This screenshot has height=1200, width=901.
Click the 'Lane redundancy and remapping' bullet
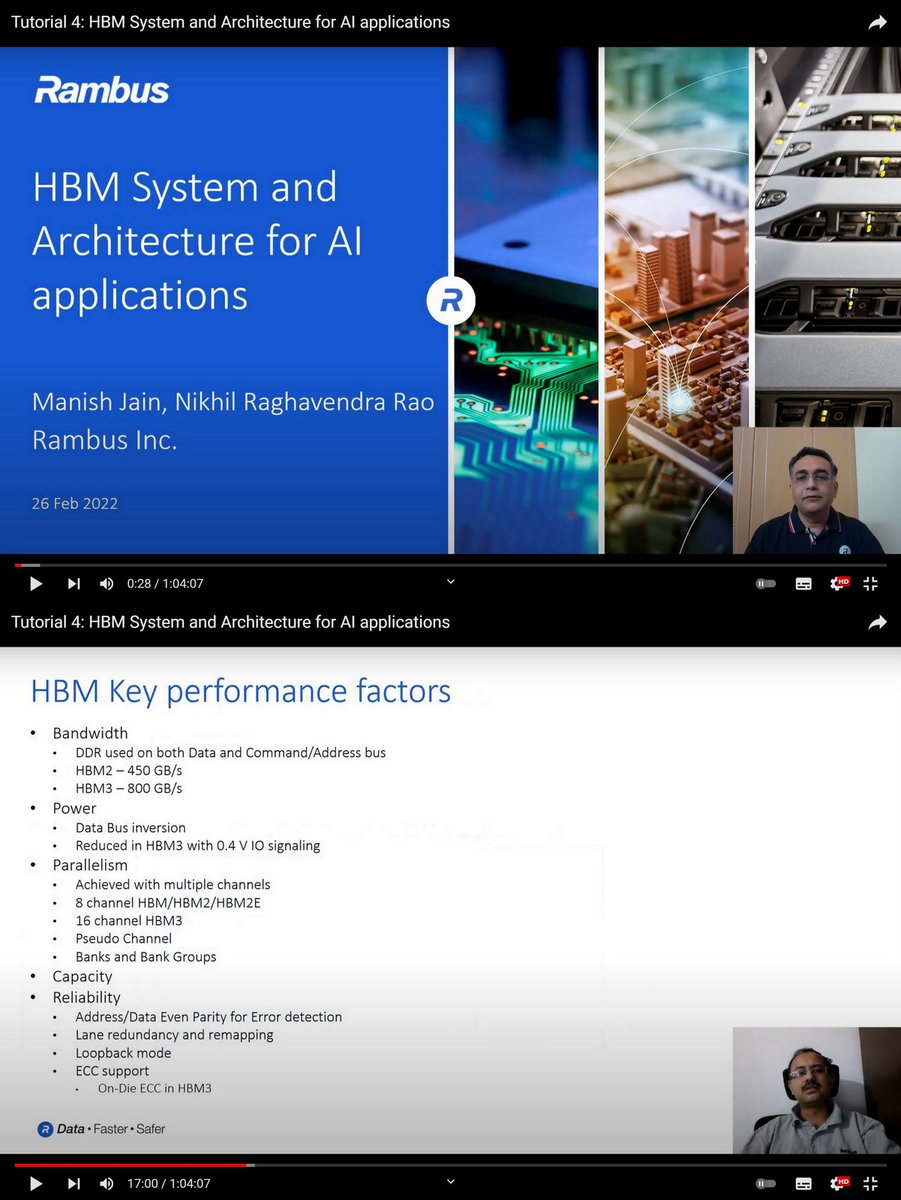[x=174, y=1035]
